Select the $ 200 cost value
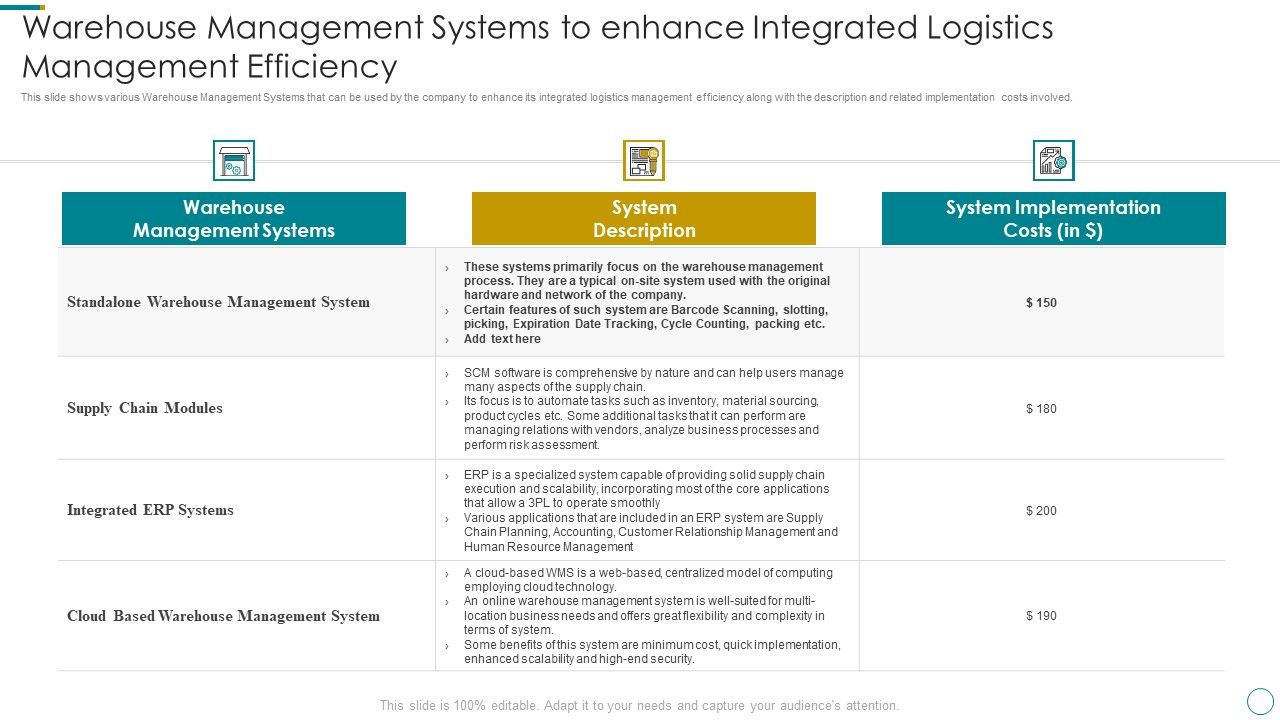The height and width of the screenshot is (720, 1280). (1040, 510)
